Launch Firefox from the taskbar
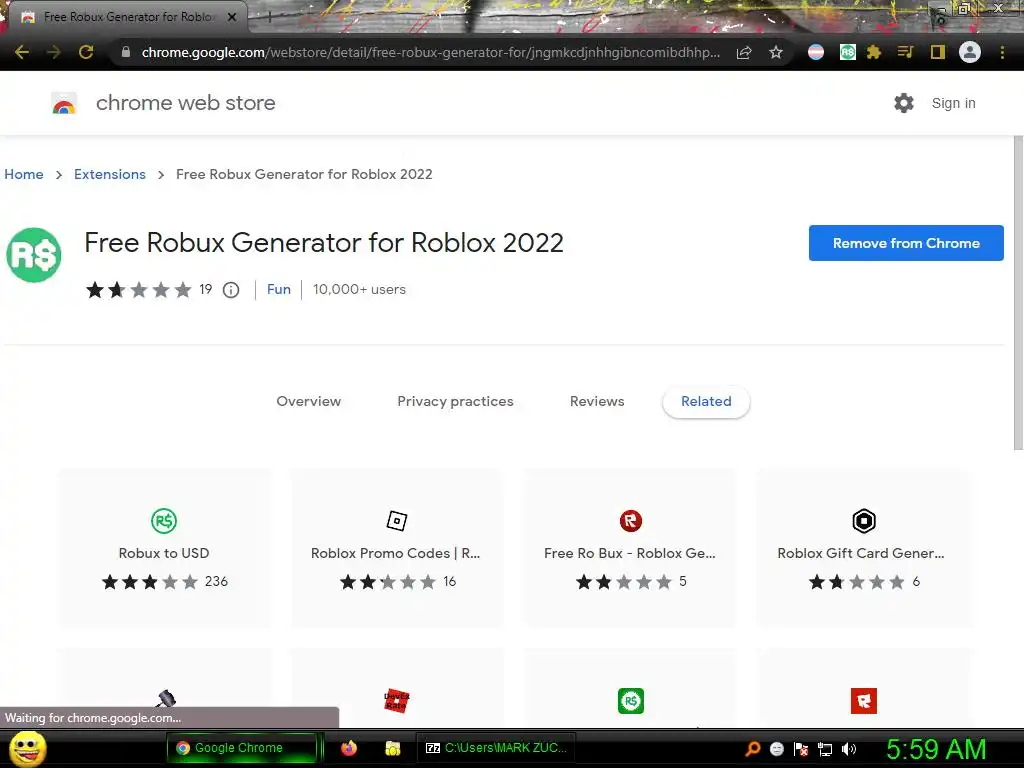 (x=349, y=748)
